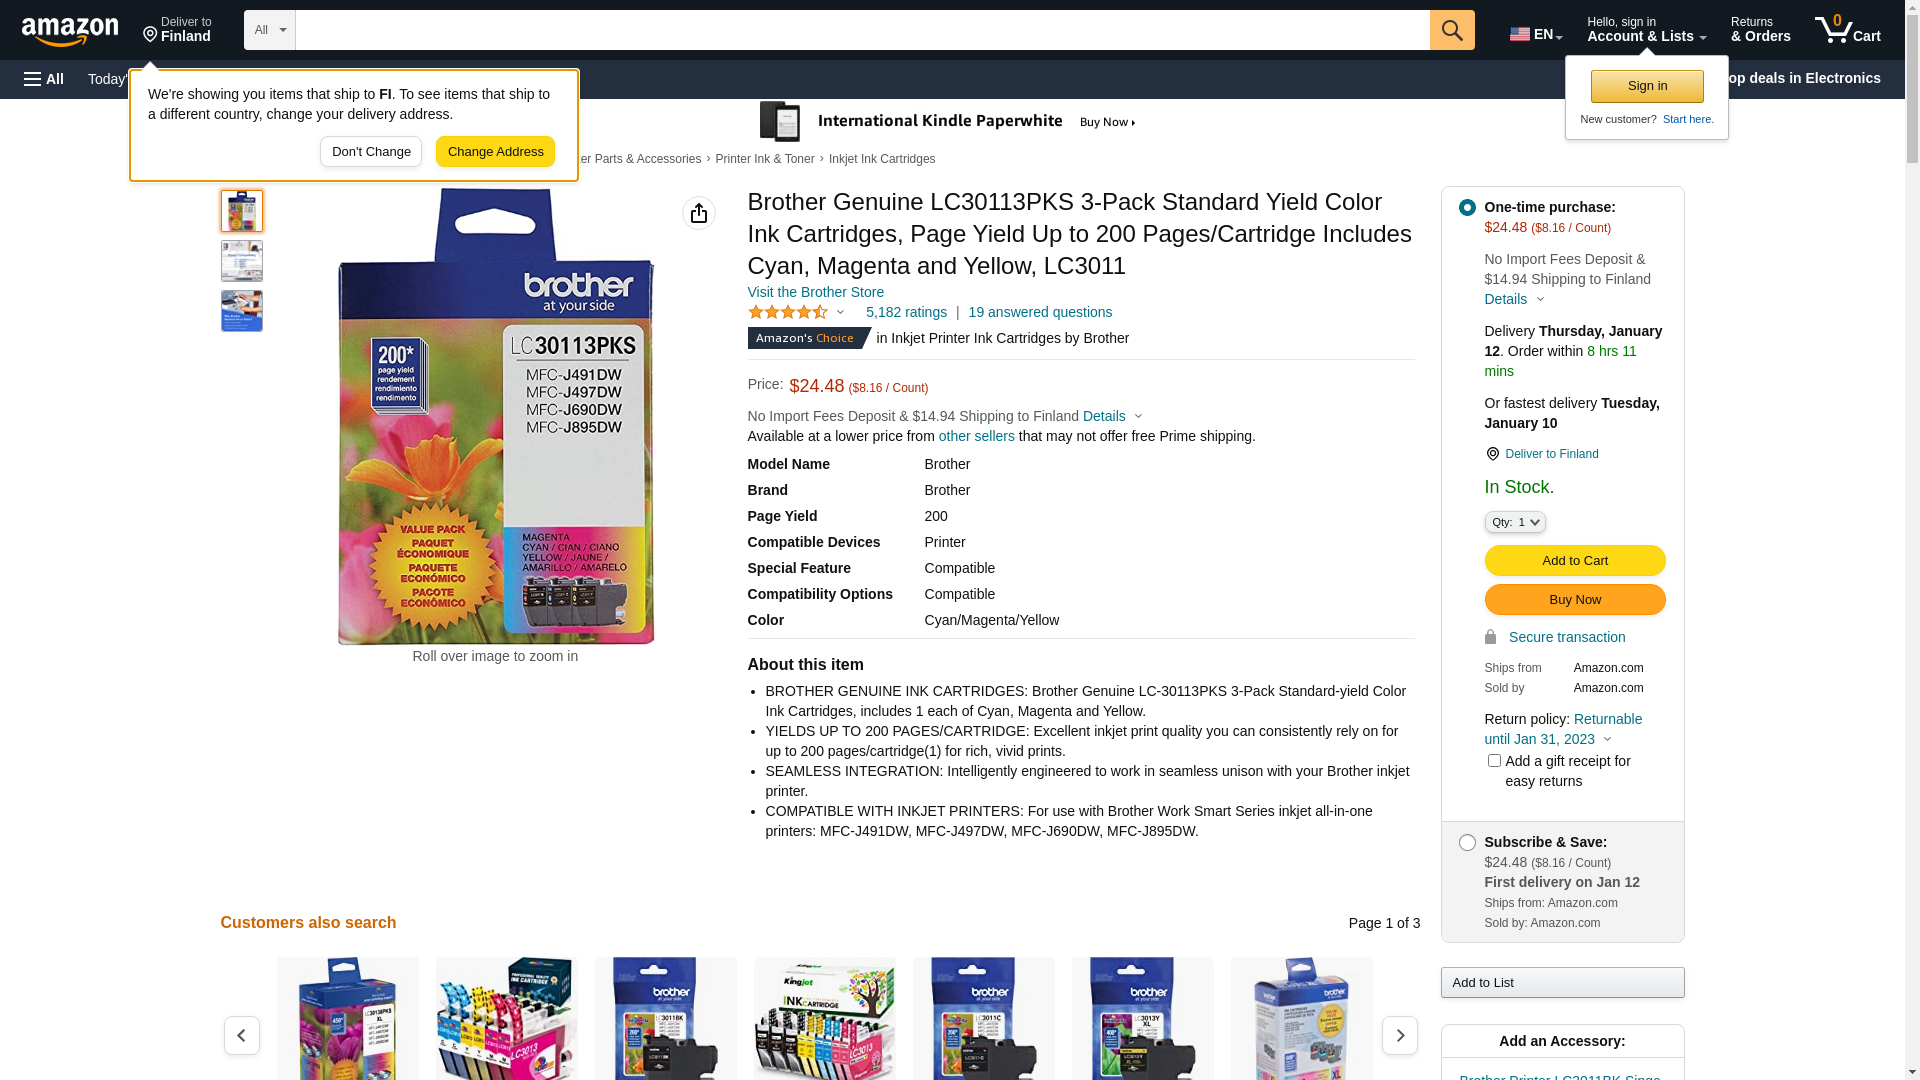Image resolution: width=1920 pixels, height=1080 pixels.
Task: Check the gift receipt checkbox
Action: (x=1494, y=761)
